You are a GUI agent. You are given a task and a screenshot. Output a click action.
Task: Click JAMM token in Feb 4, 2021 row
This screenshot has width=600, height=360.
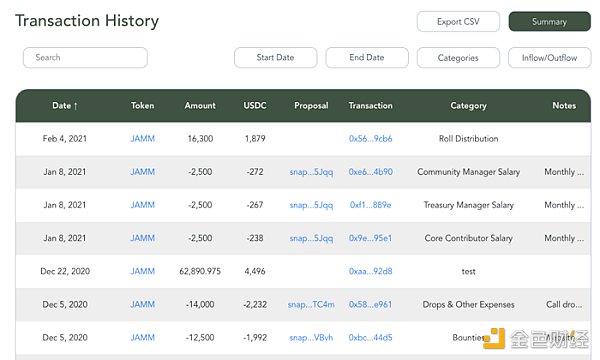(142, 139)
